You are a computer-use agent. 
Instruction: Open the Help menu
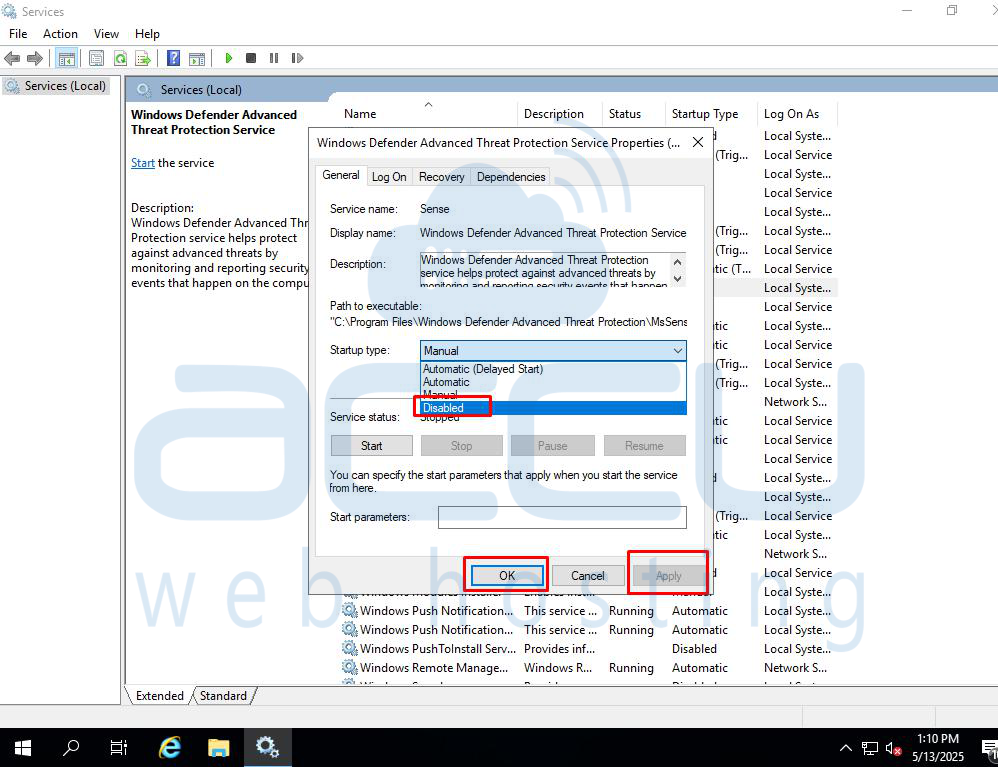pyautogui.click(x=147, y=34)
